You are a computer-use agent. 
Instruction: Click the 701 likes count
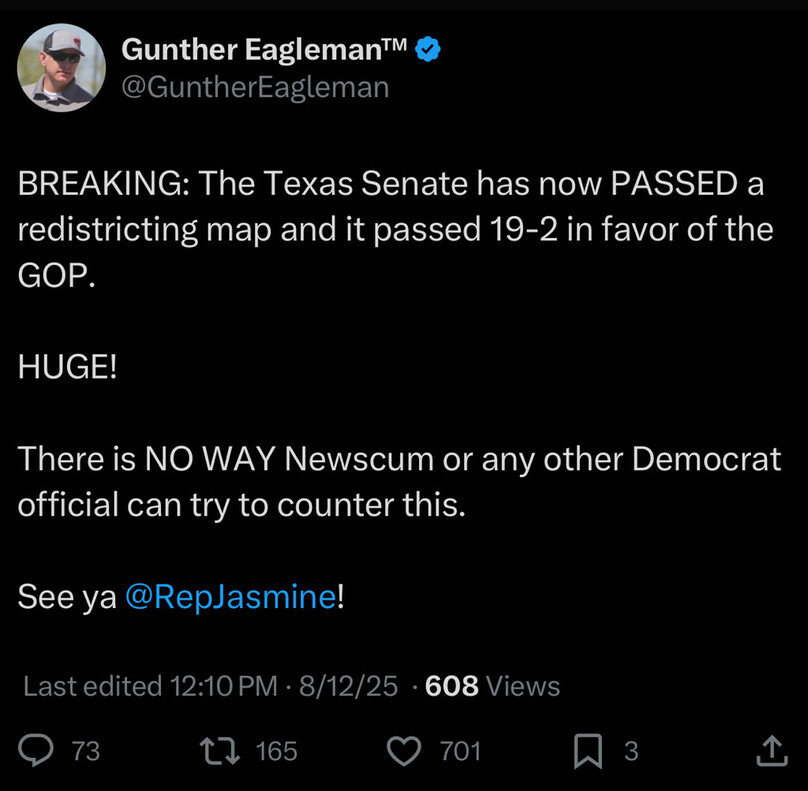pyautogui.click(x=461, y=751)
